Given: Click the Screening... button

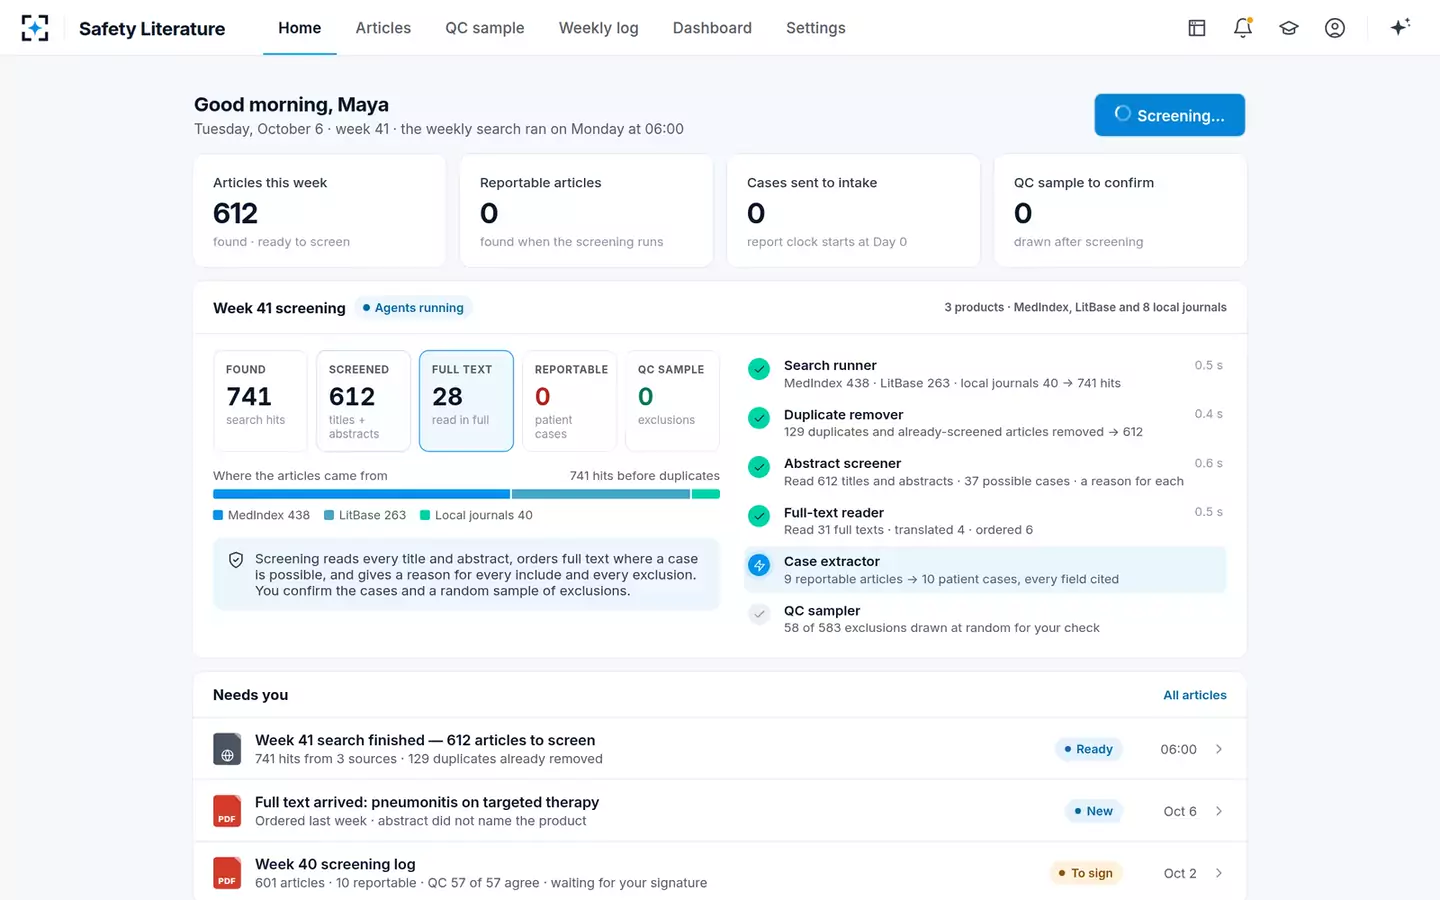Looking at the screenshot, I should pyautogui.click(x=1170, y=115).
